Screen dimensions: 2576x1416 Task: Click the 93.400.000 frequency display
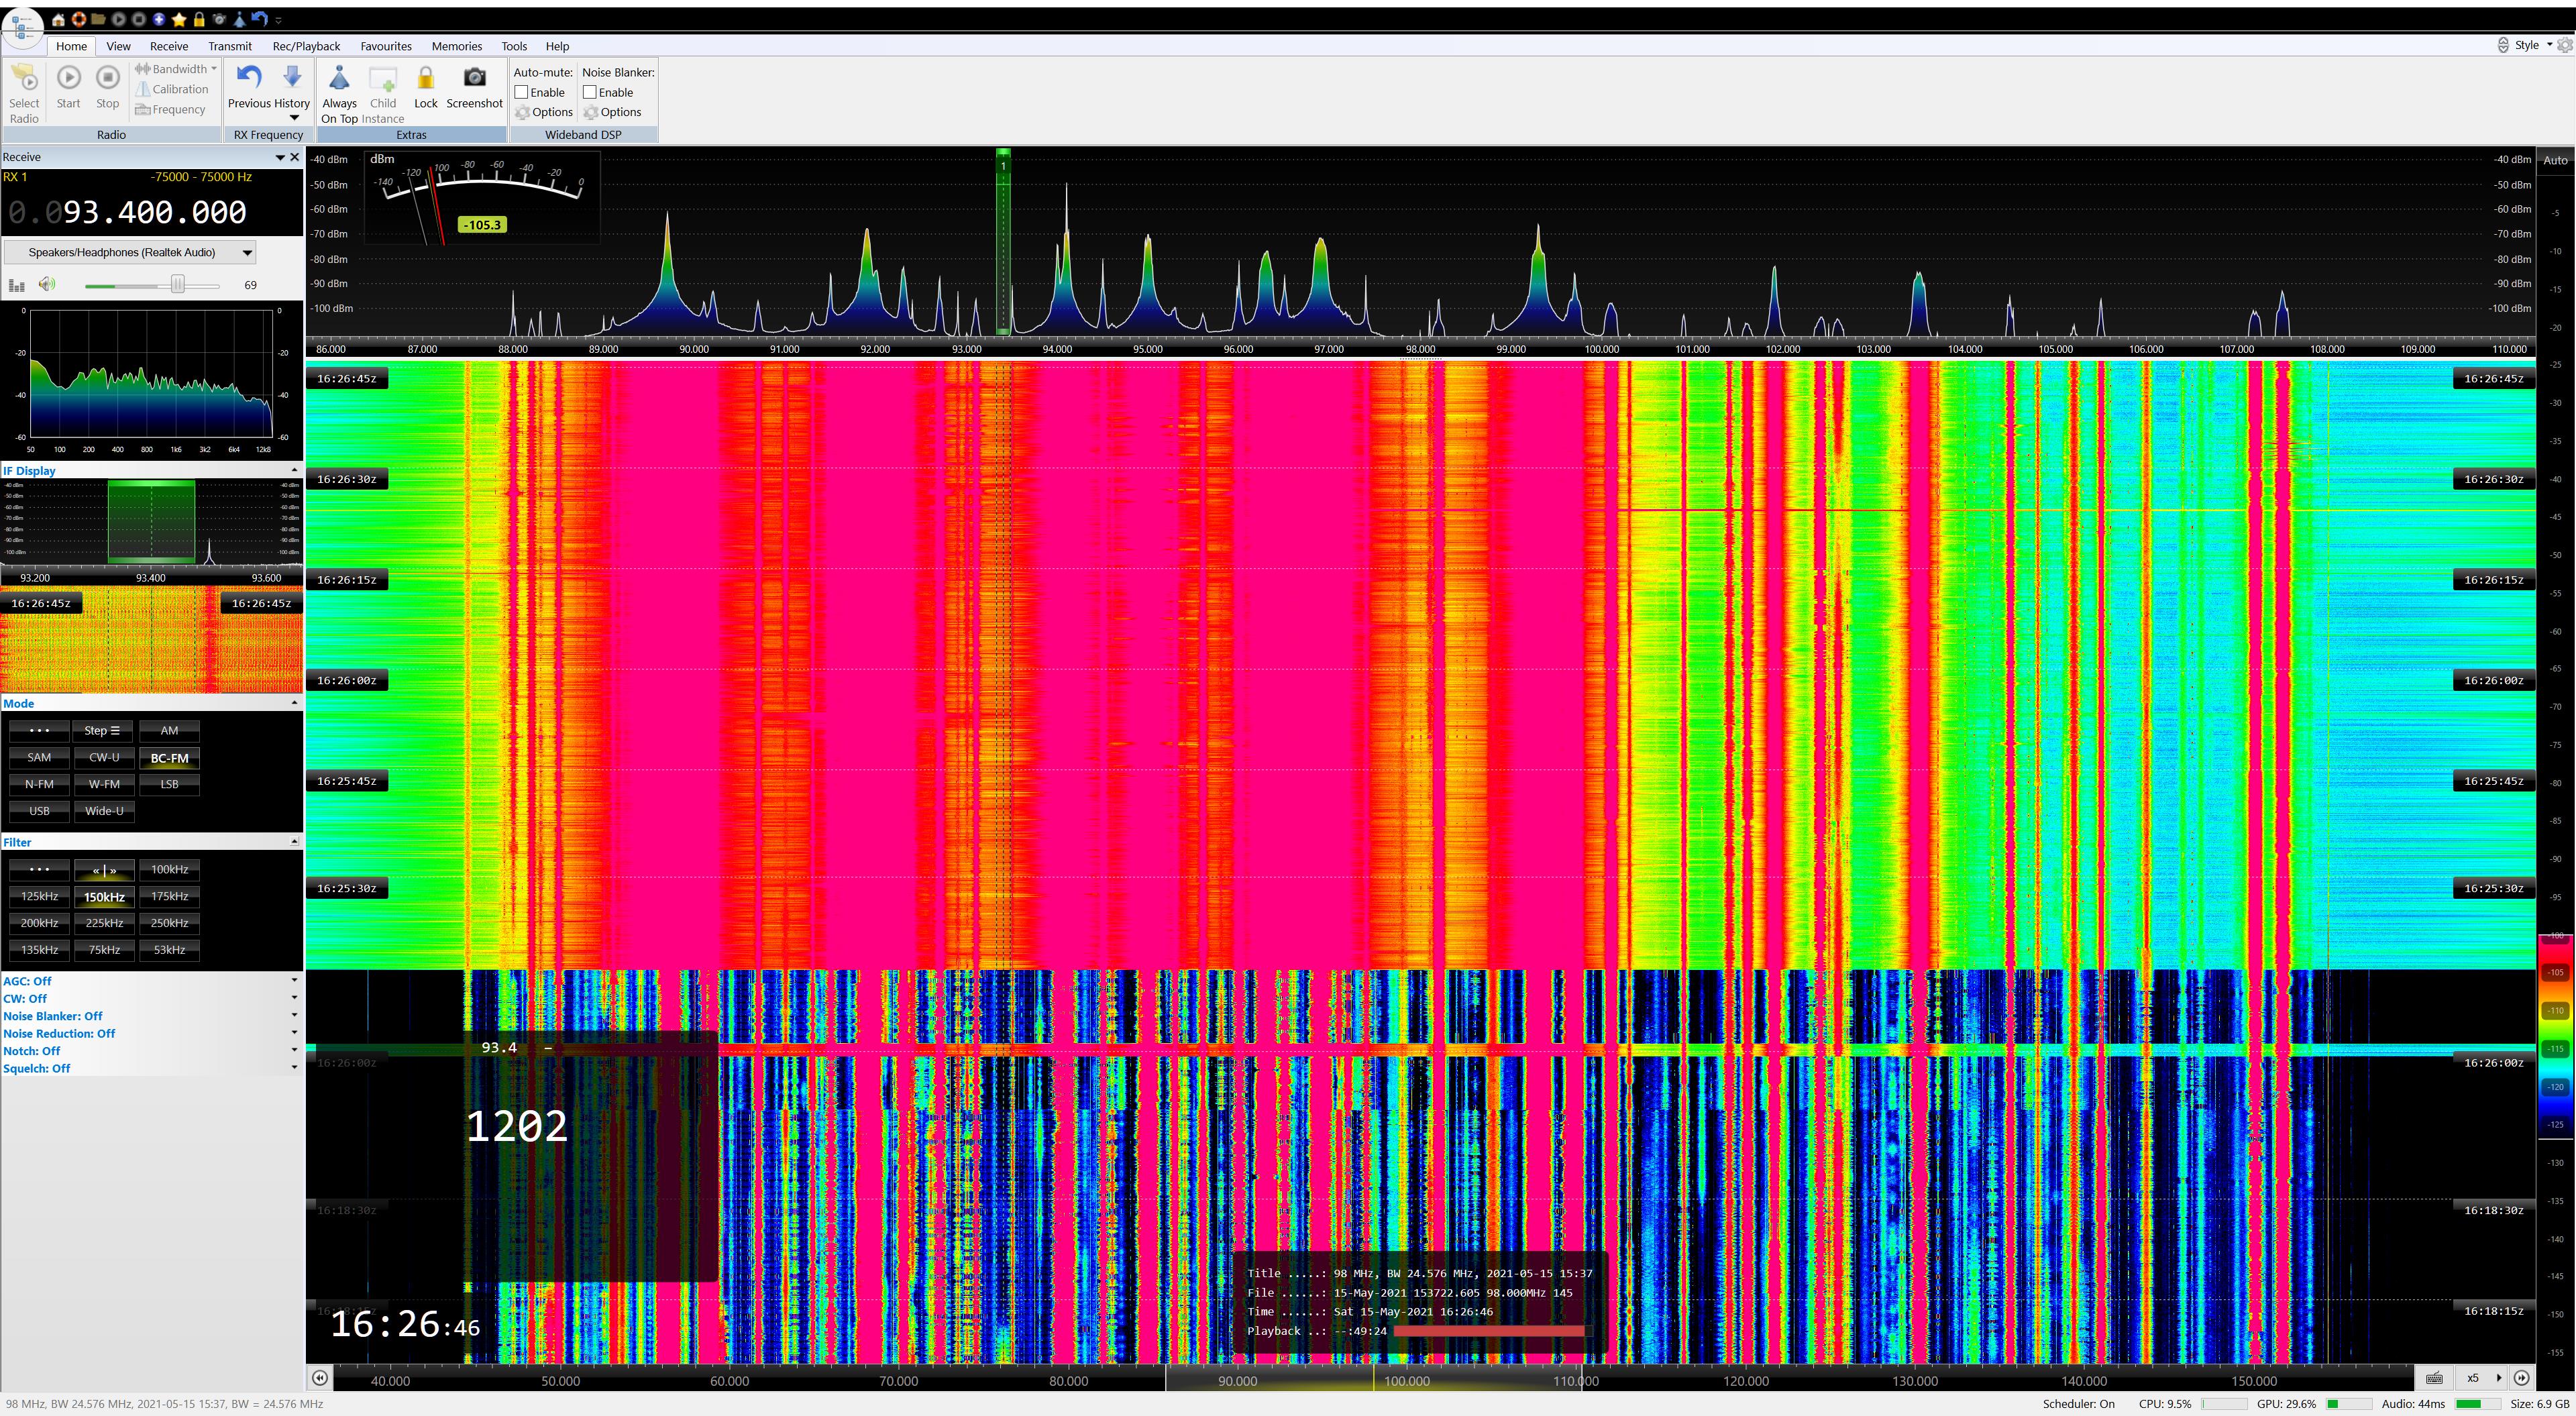154,212
